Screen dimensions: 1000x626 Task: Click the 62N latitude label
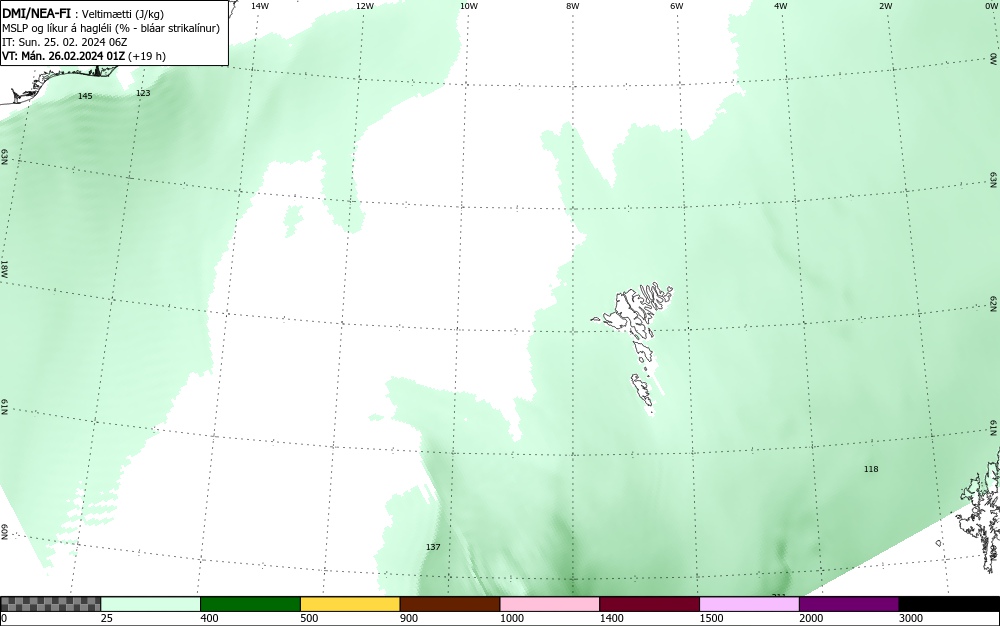pos(993,302)
